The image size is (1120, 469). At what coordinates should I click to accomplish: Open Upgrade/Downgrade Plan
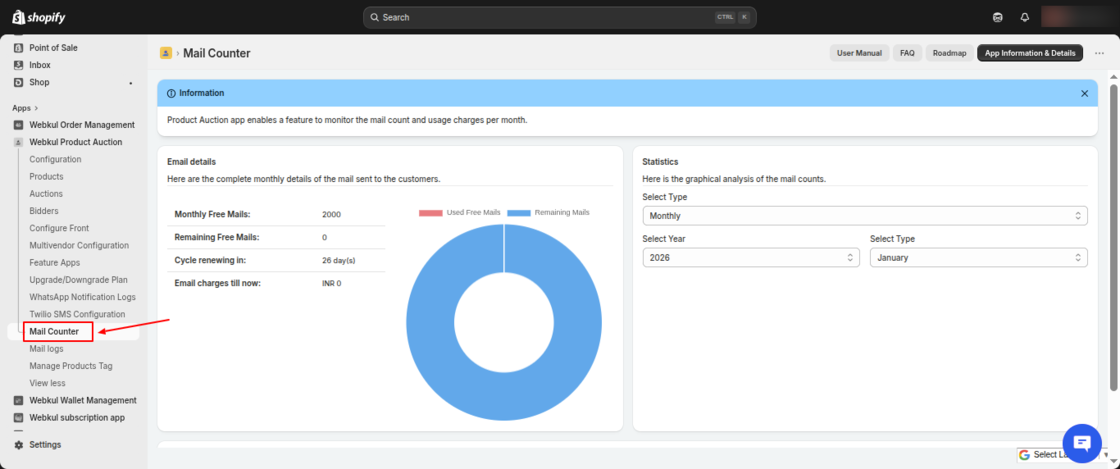click(79, 280)
